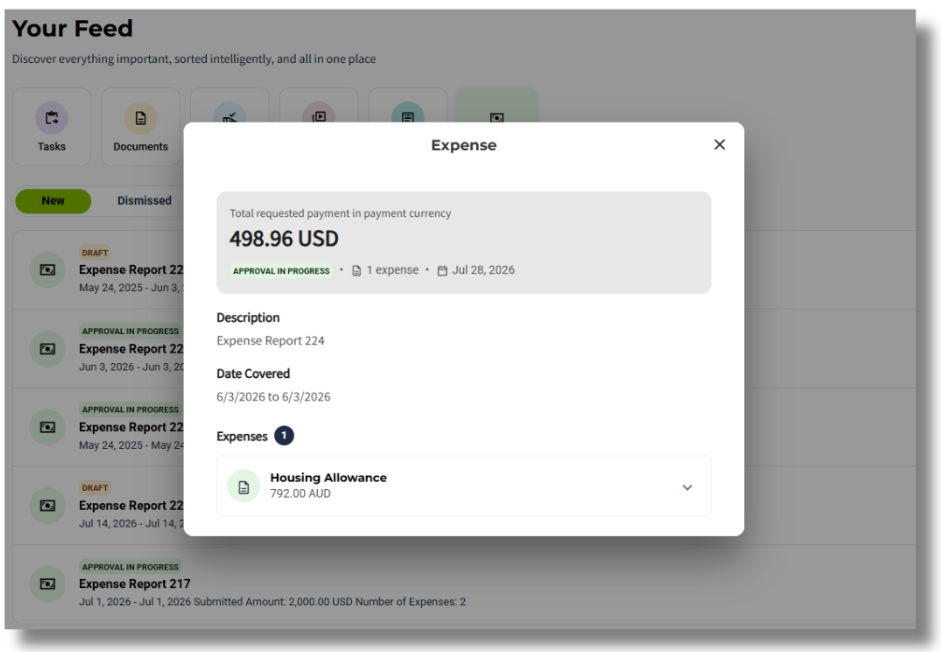Open the report dated Jun 3, 2026 - Jun 3
Viewport: 941px width, 652px height.
tap(131, 349)
